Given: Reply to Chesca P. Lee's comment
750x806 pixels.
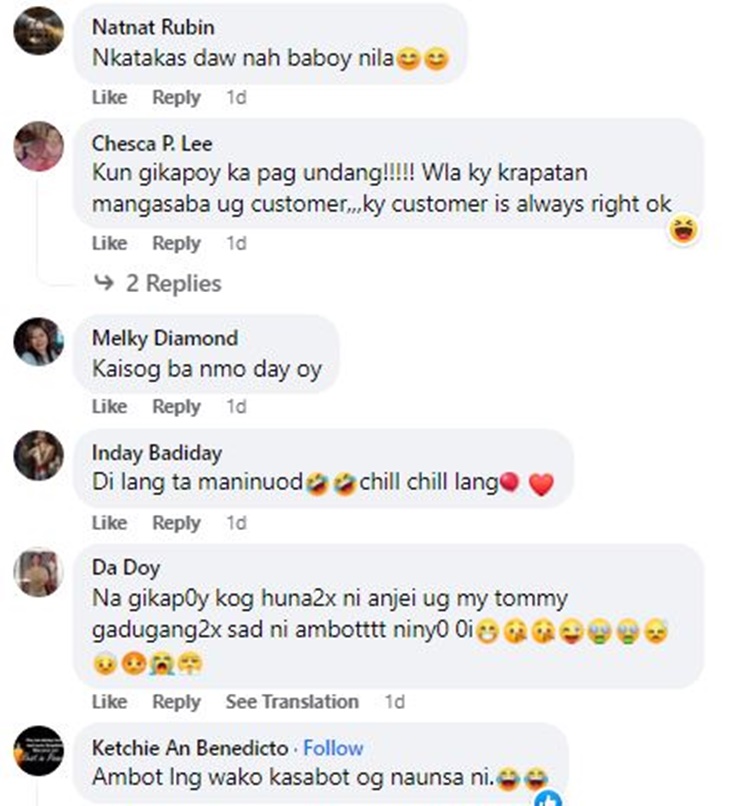Looking at the screenshot, I should click(x=176, y=243).
